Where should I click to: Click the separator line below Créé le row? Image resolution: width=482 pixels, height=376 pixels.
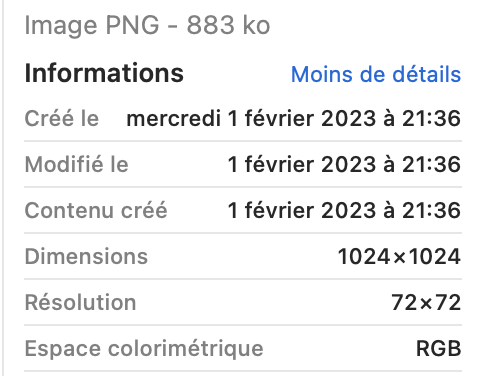pos(243,141)
